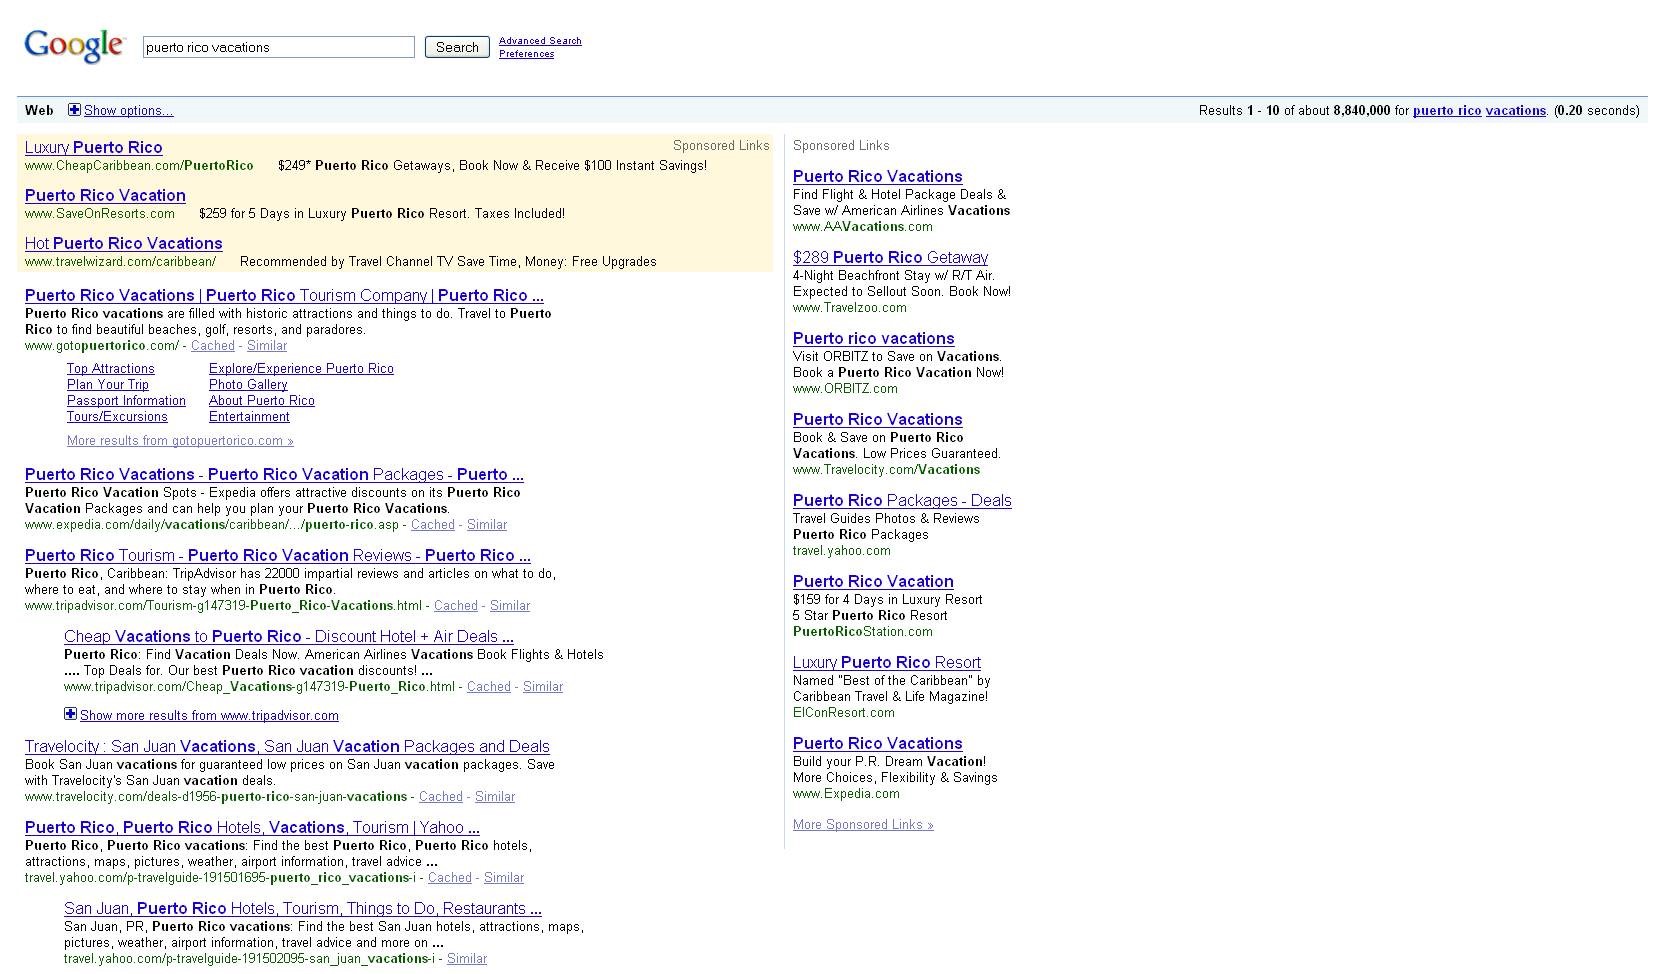Screen dimensions: 1657x974
Task: Open Entertainment sitelink
Action: 249,417
